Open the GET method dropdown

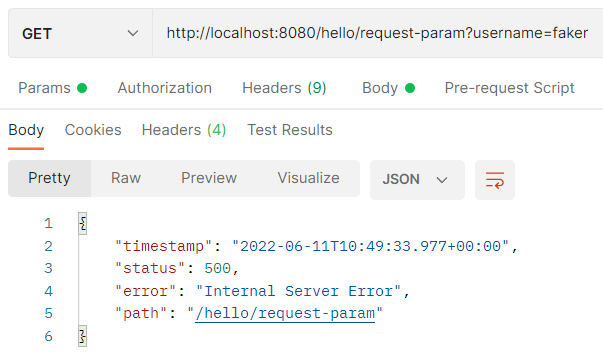coord(80,33)
